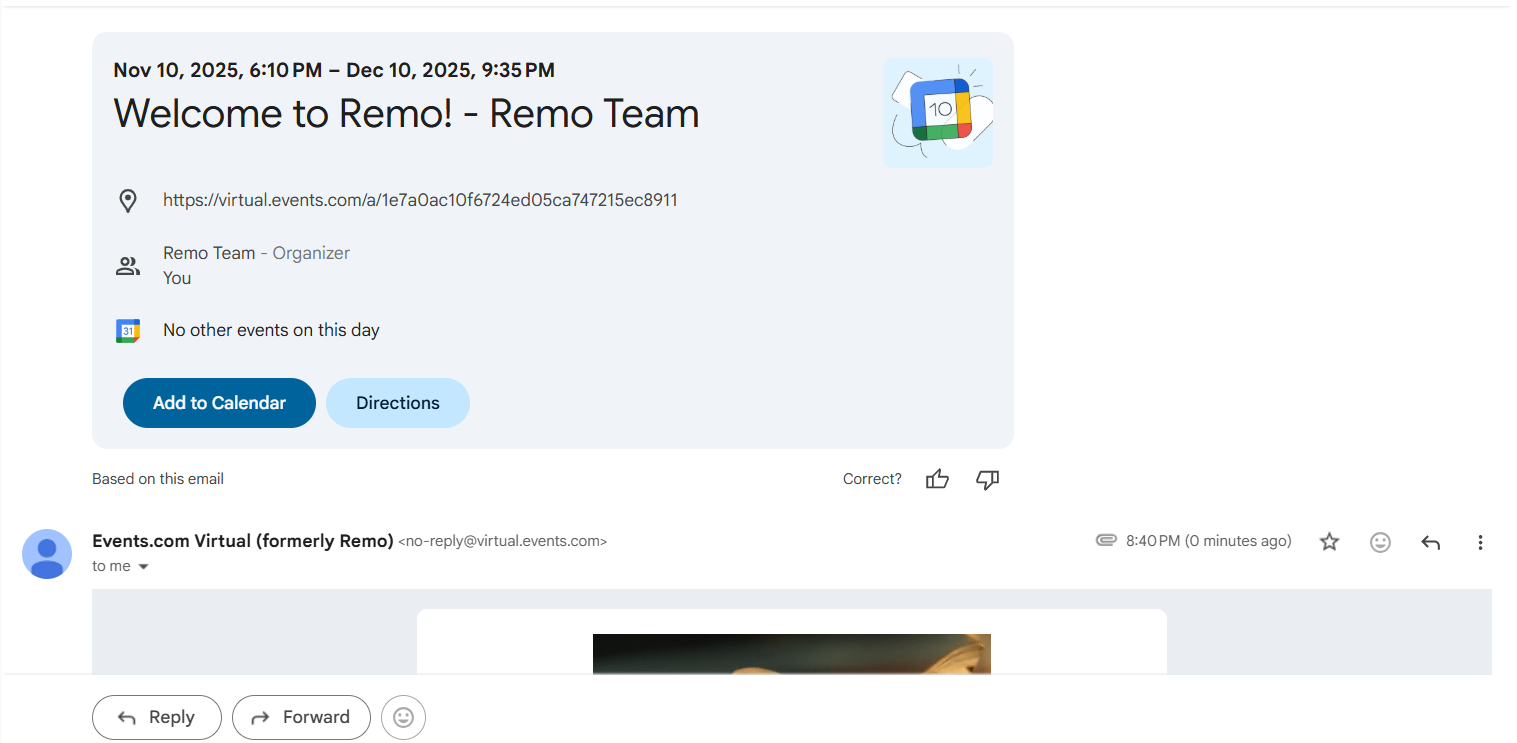The height and width of the screenshot is (743, 1517).
Task: Click the Google Calendar icon beside event availability
Action: [127, 330]
